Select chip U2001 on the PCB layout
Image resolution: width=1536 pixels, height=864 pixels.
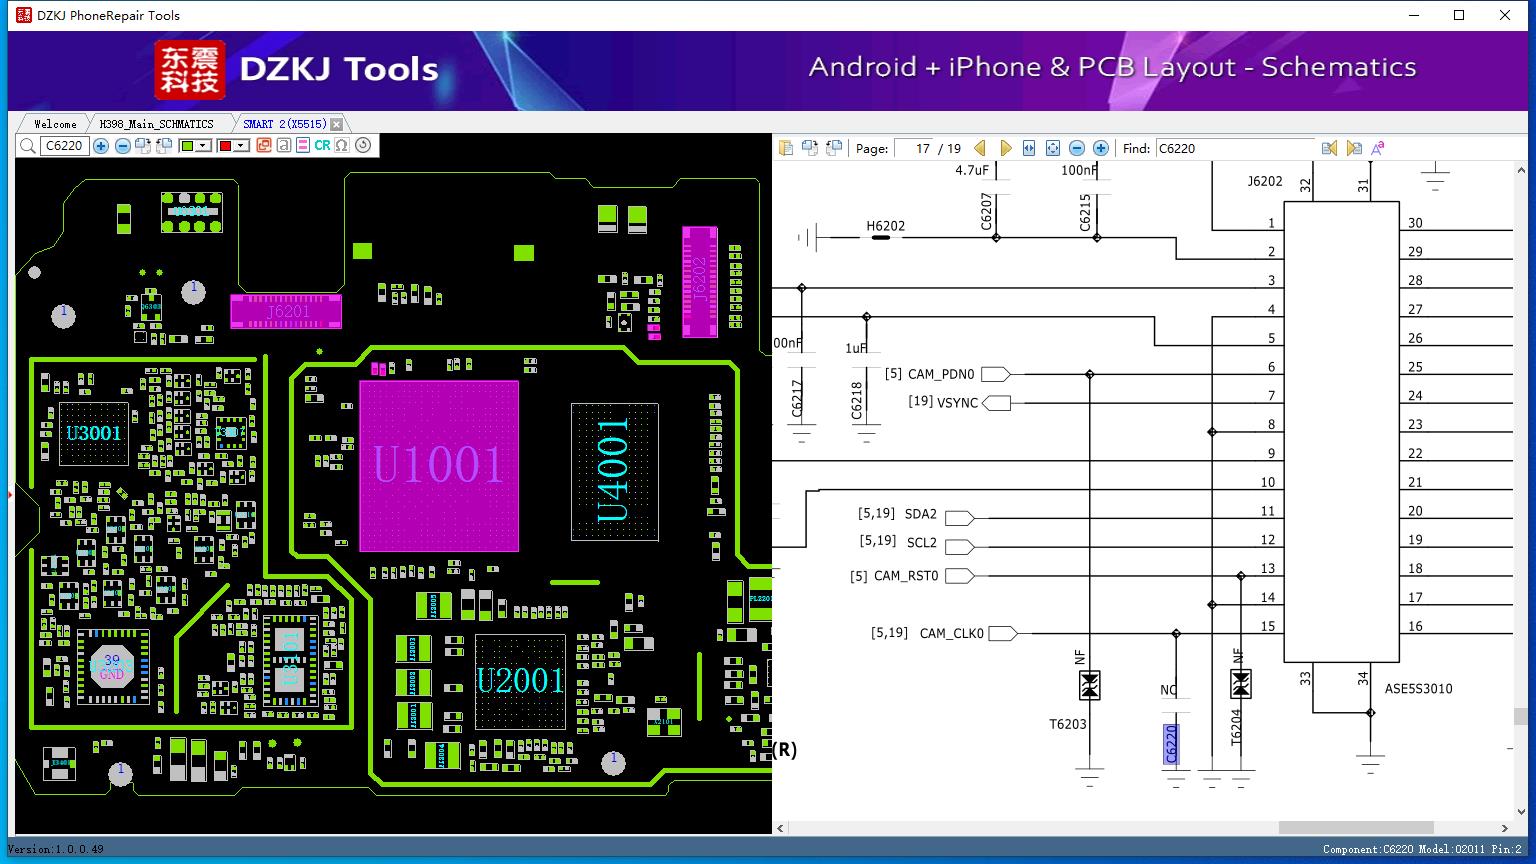pyautogui.click(x=520, y=681)
